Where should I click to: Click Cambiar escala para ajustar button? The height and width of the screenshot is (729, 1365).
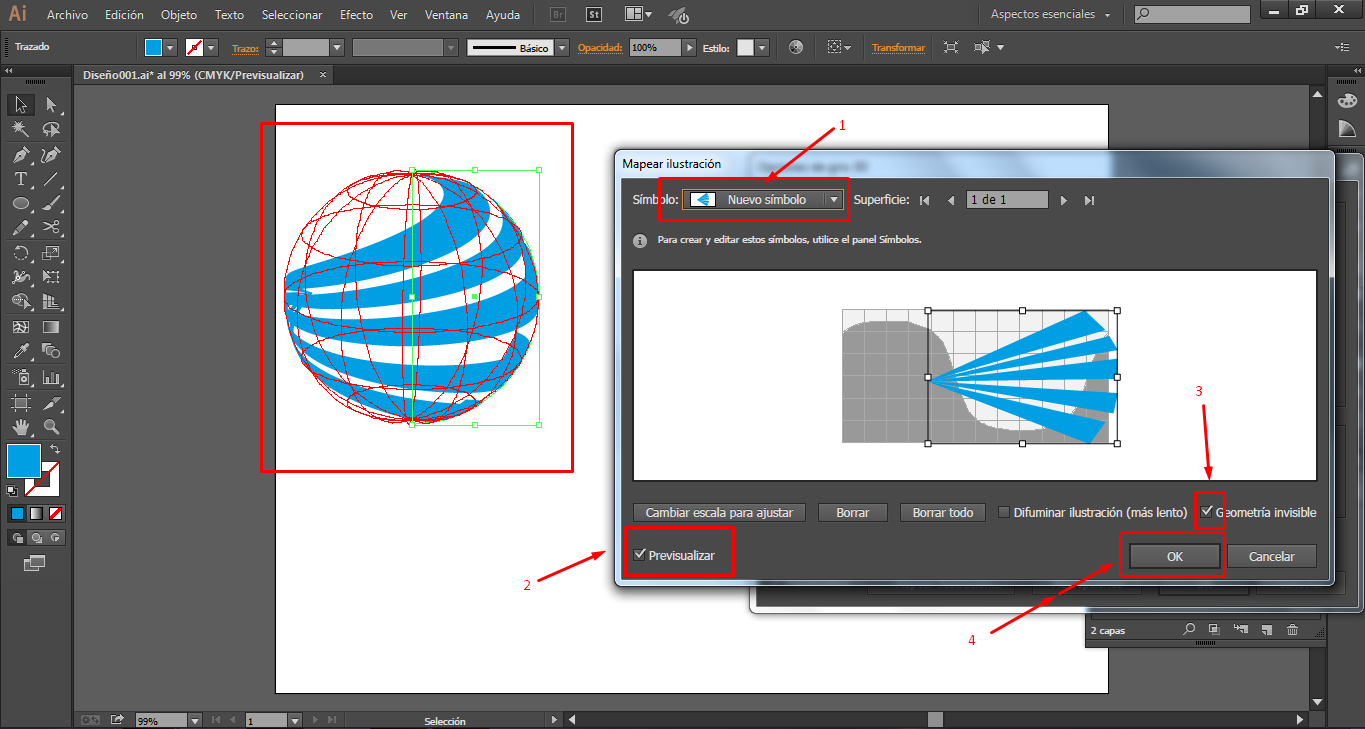pyautogui.click(x=719, y=512)
